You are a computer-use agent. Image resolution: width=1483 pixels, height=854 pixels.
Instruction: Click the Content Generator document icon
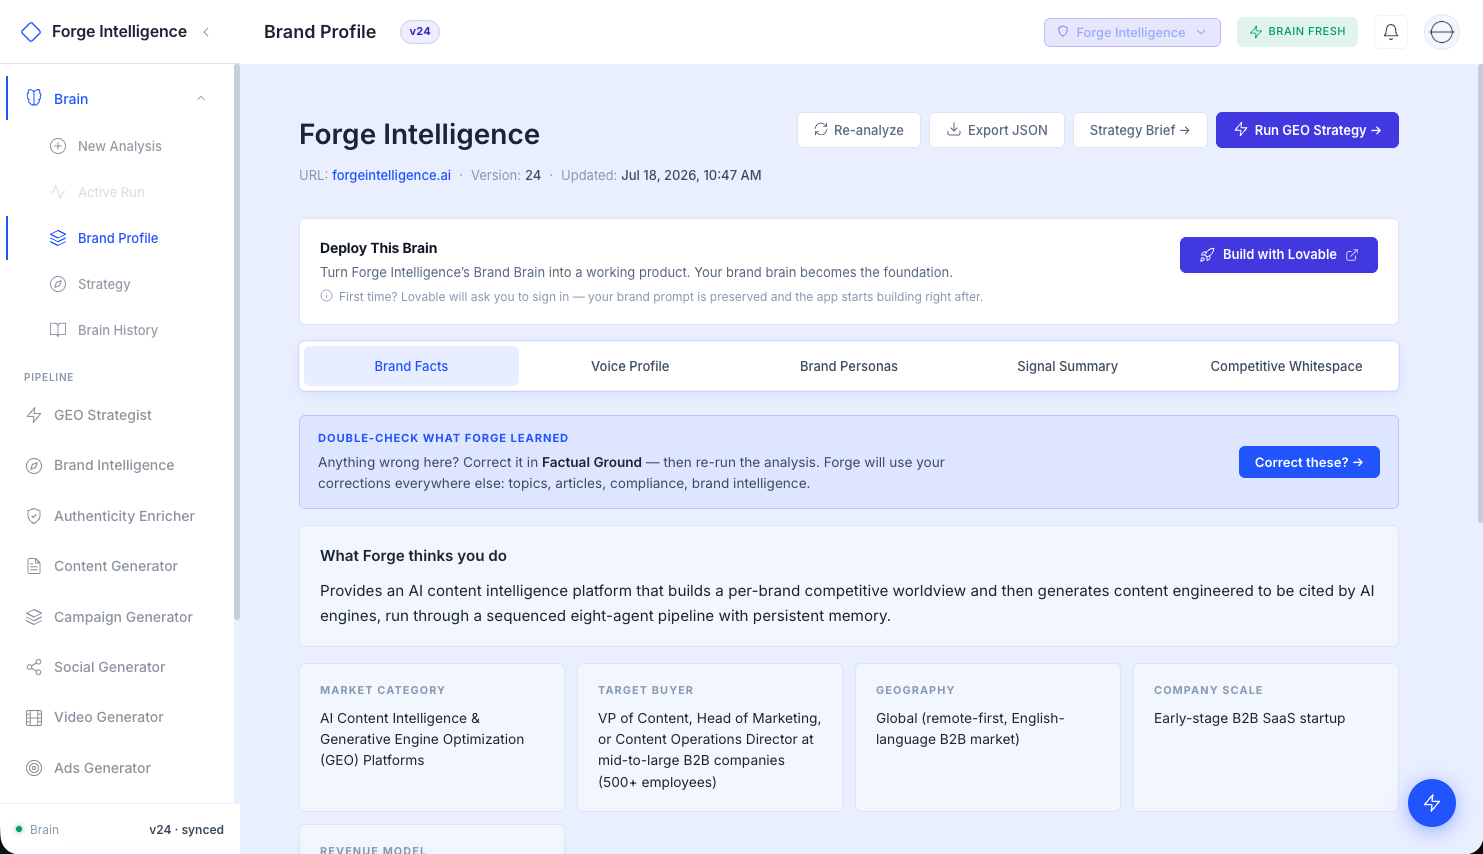click(x=34, y=566)
